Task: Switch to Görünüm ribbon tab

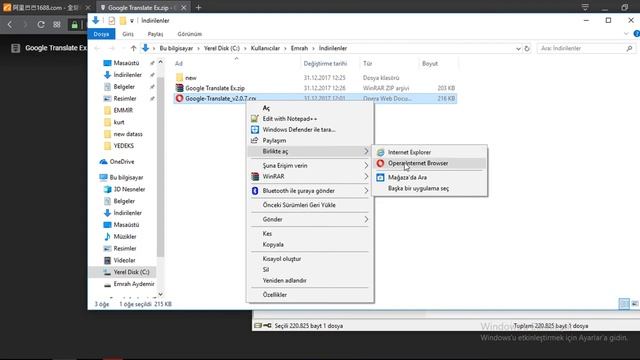Action: pyautogui.click(x=189, y=34)
